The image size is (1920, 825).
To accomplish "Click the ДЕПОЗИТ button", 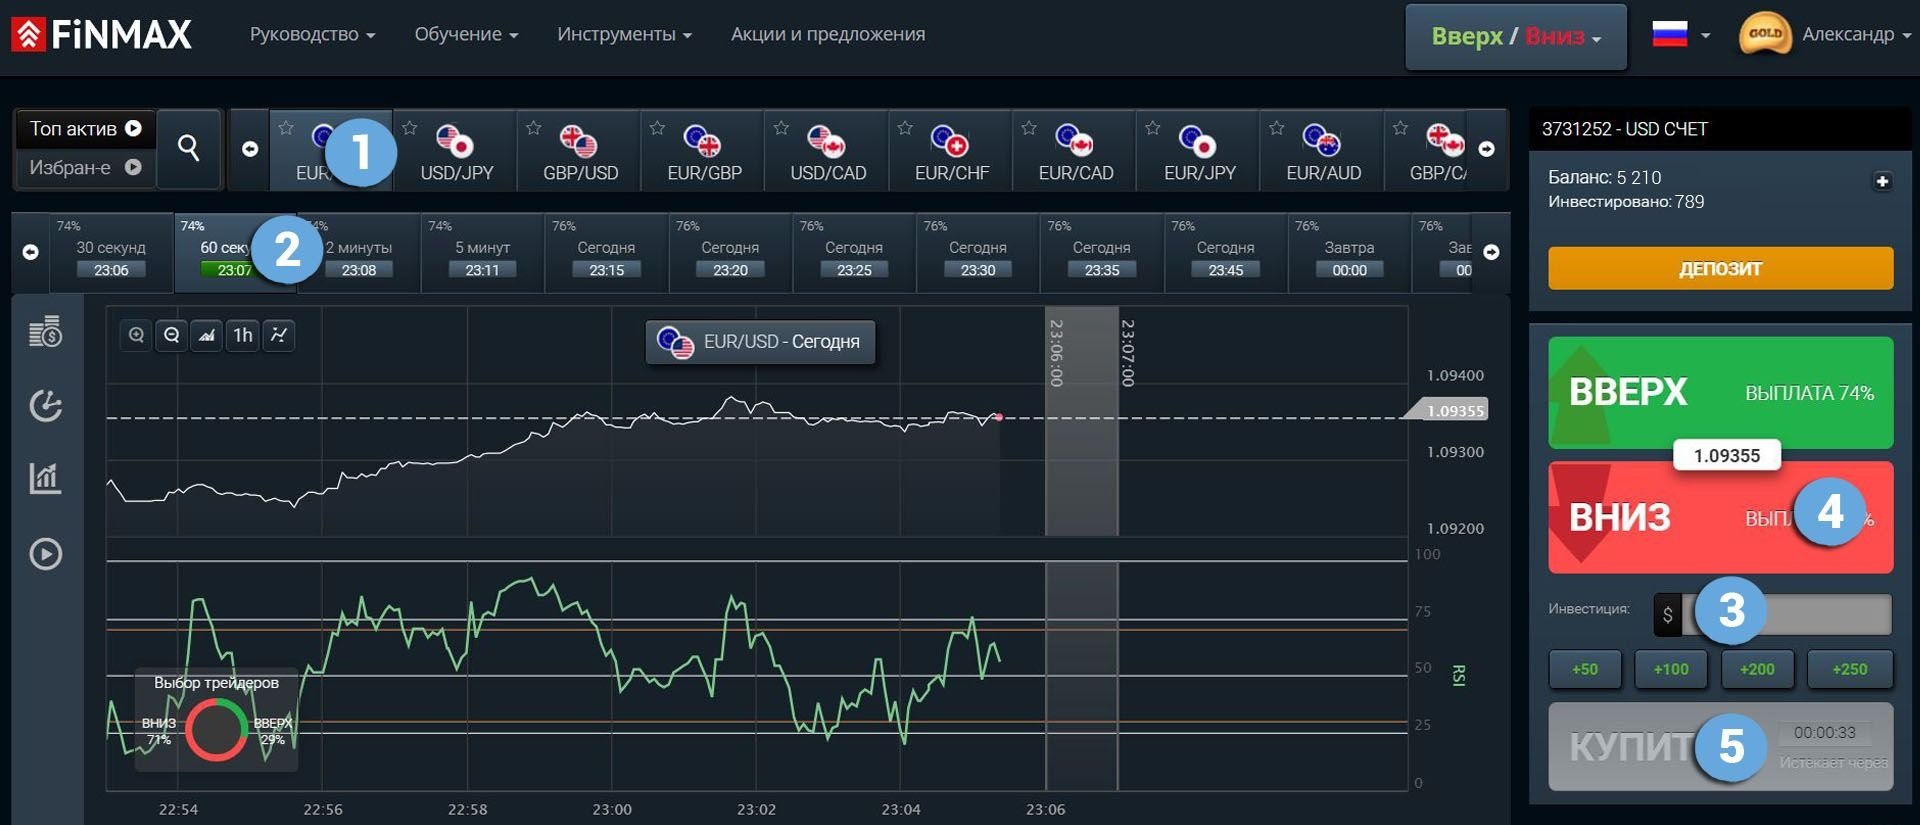I will [x=1720, y=268].
